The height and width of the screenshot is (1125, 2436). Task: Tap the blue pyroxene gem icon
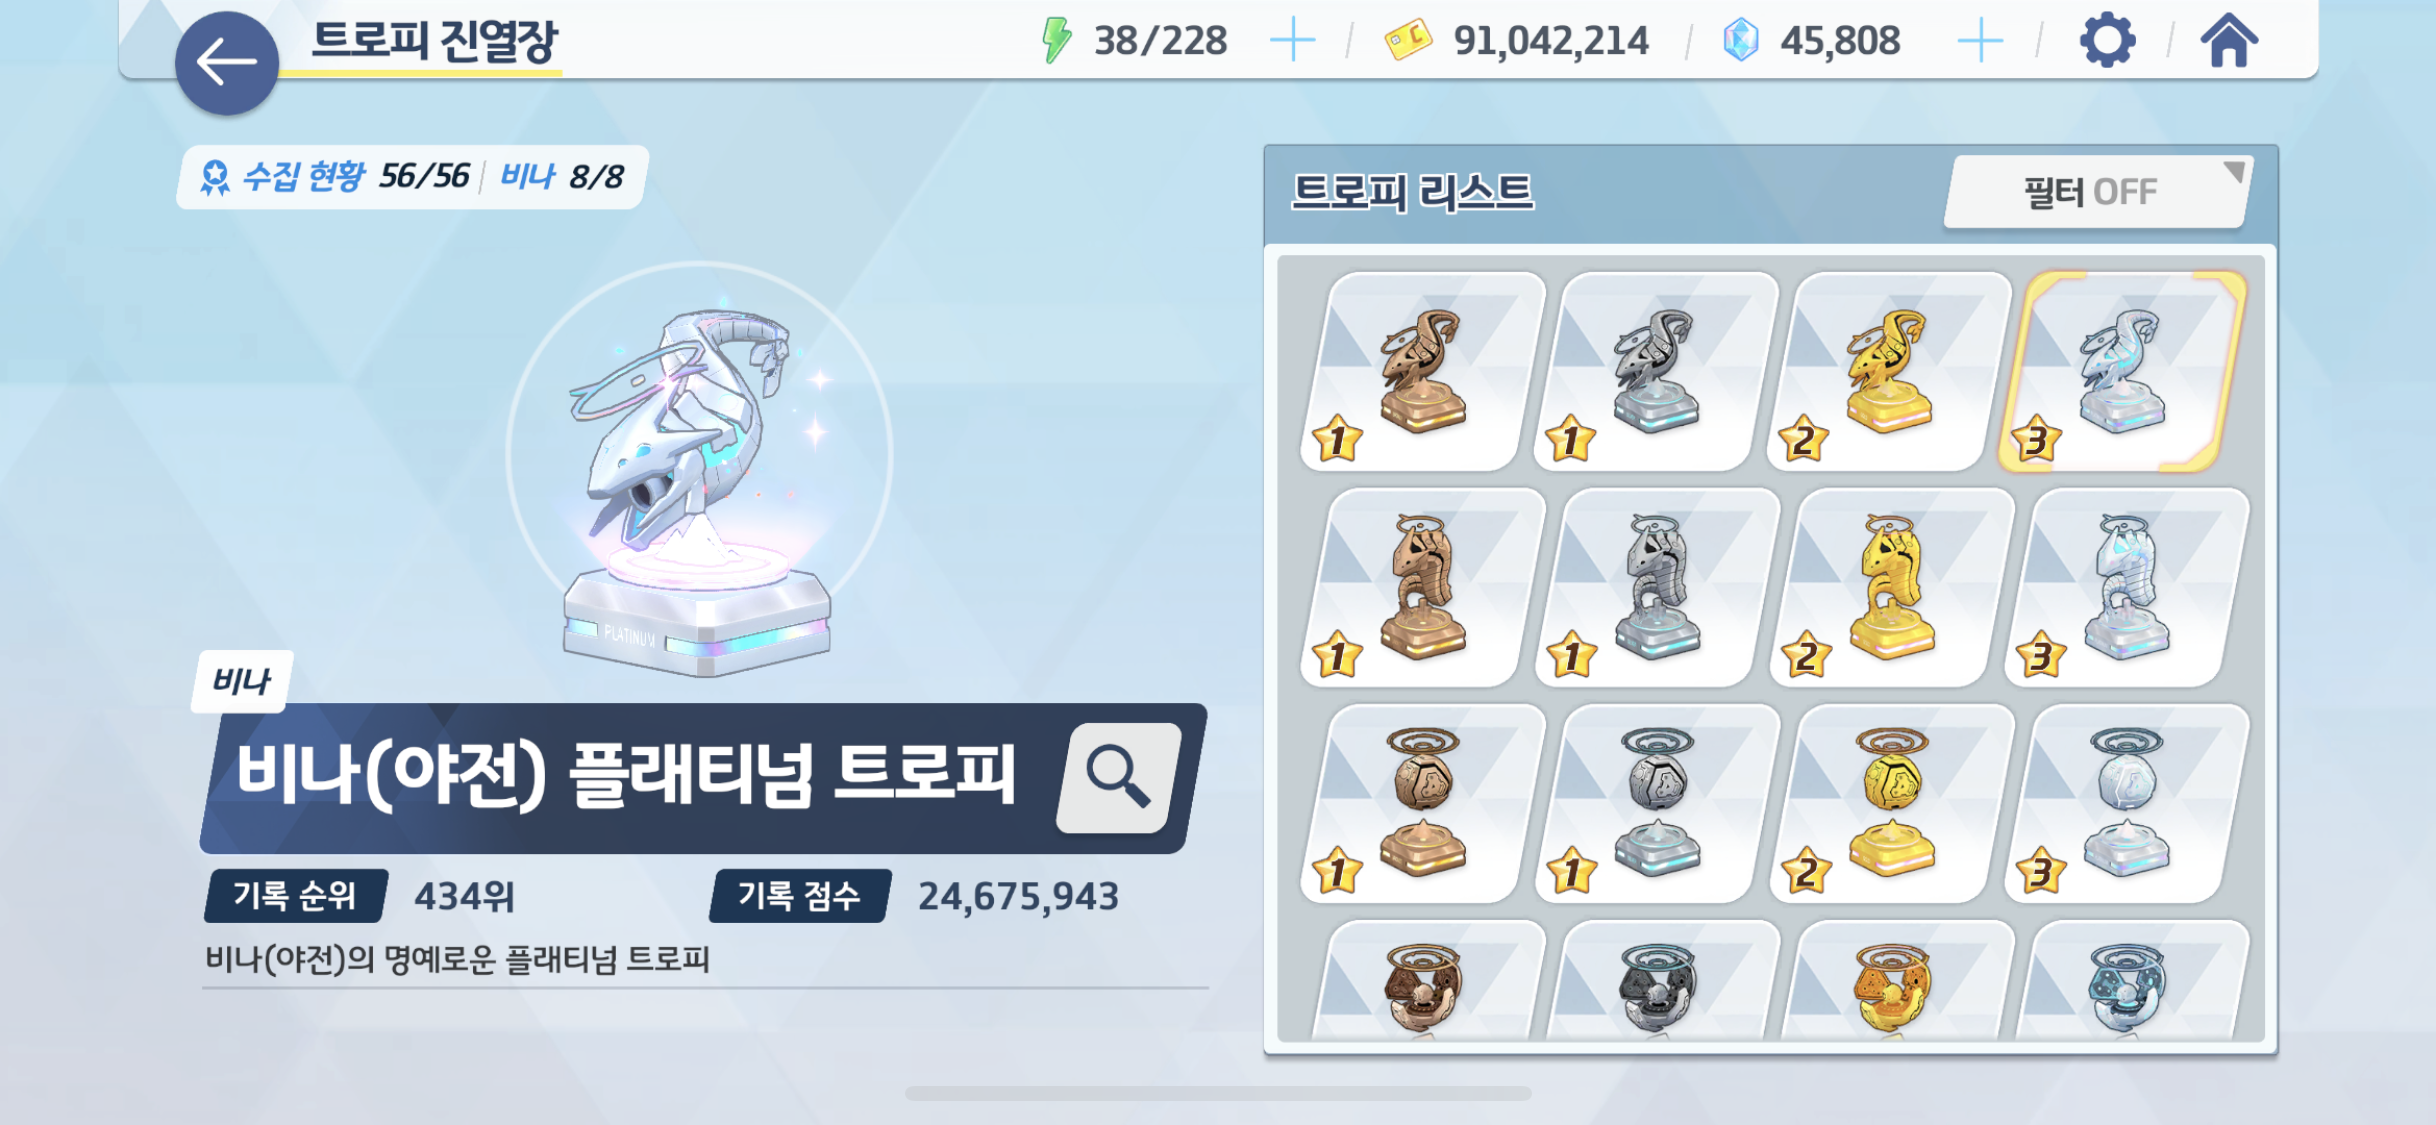(1741, 41)
